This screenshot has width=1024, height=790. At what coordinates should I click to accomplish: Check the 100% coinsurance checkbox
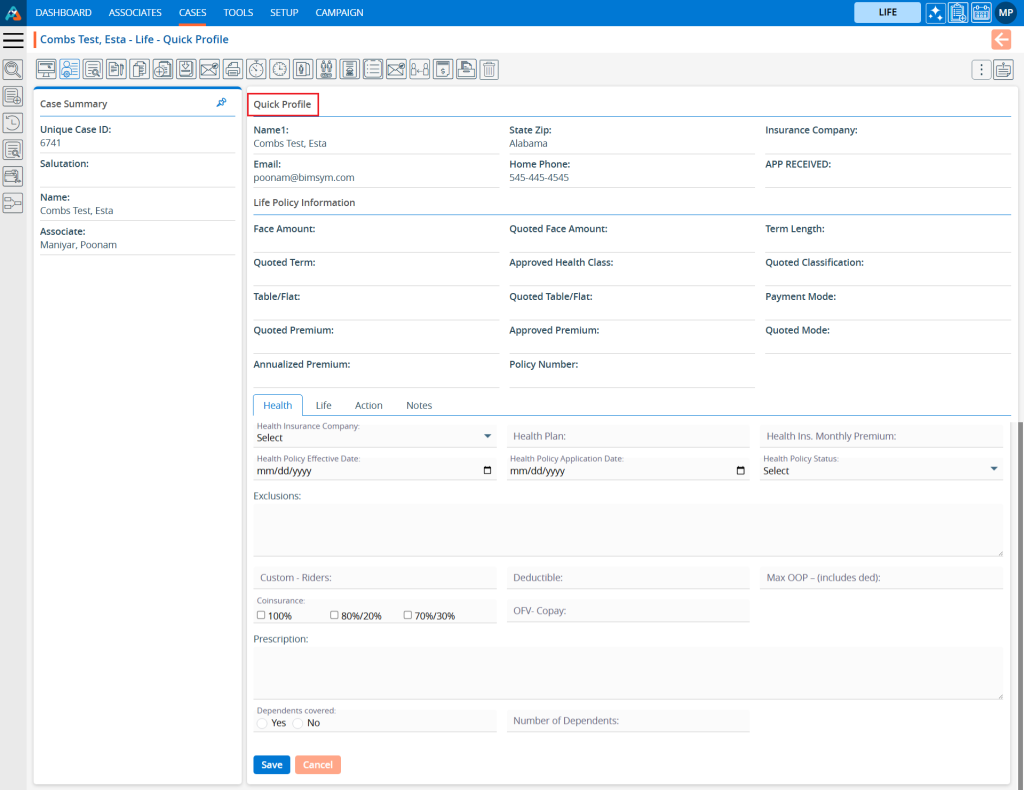[x=262, y=615]
